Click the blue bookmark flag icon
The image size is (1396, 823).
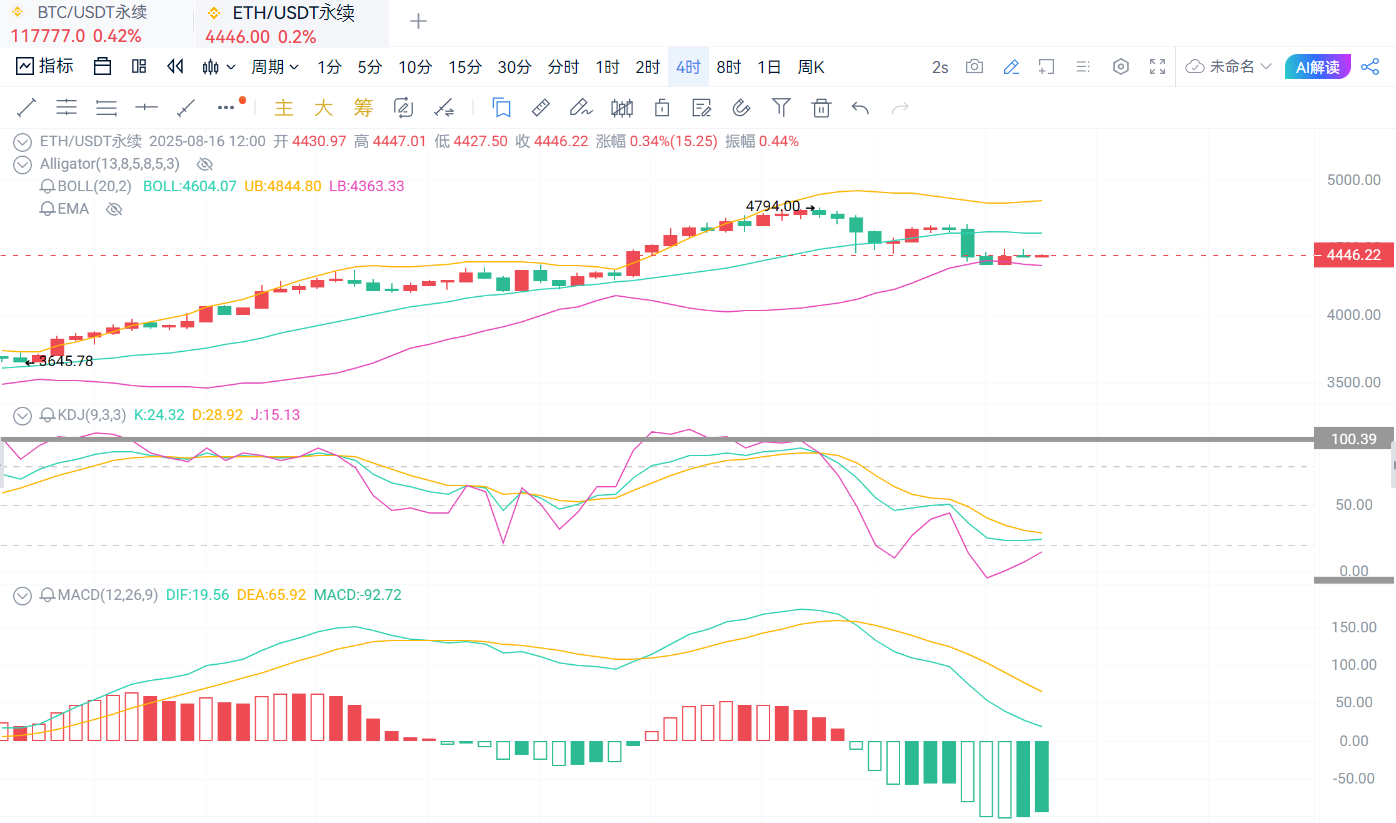502,107
